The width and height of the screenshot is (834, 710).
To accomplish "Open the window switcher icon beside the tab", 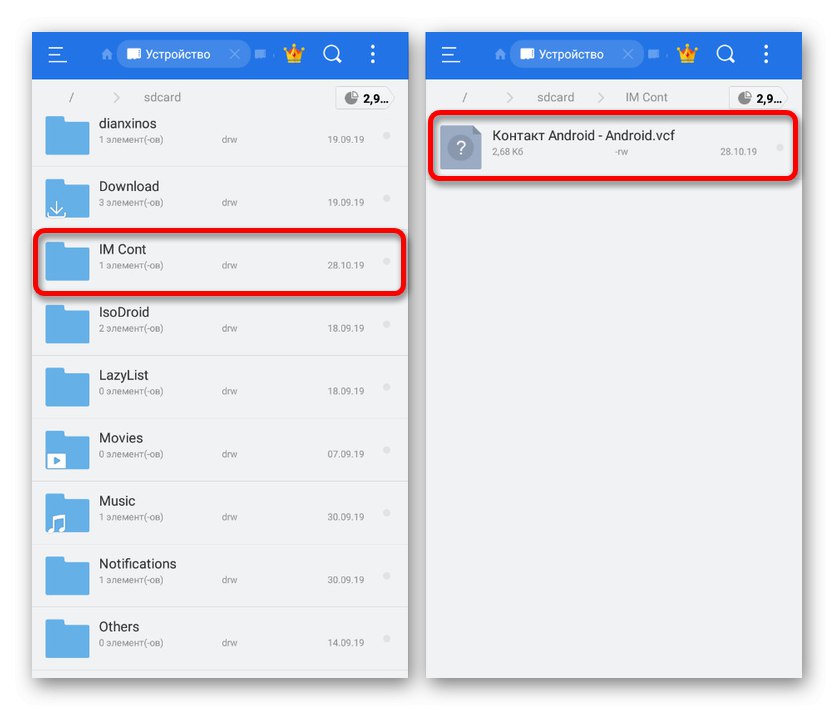I will (261, 54).
